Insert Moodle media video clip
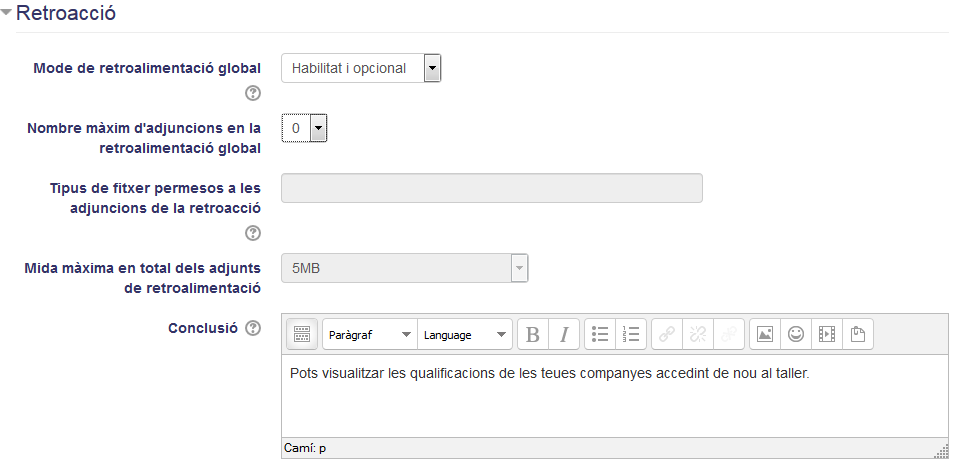 click(x=827, y=334)
